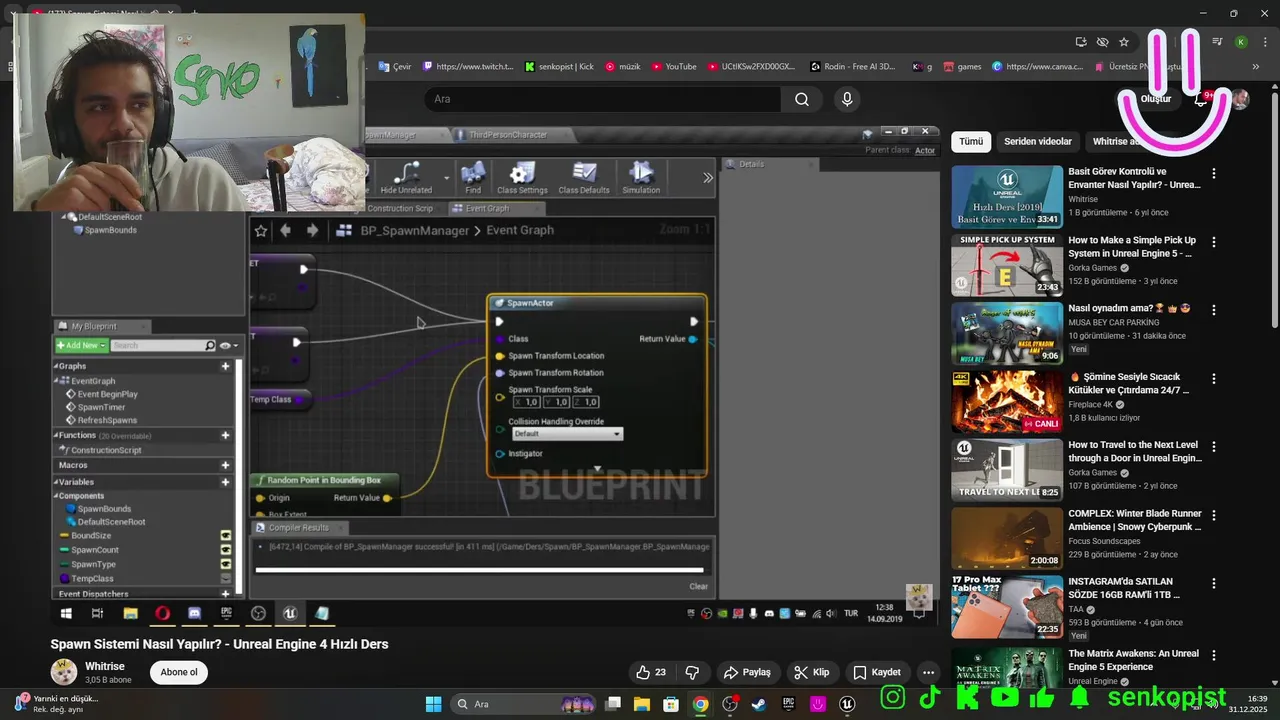
Task: Dislike the video with thumbs-down button
Action: click(x=692, y=672)
